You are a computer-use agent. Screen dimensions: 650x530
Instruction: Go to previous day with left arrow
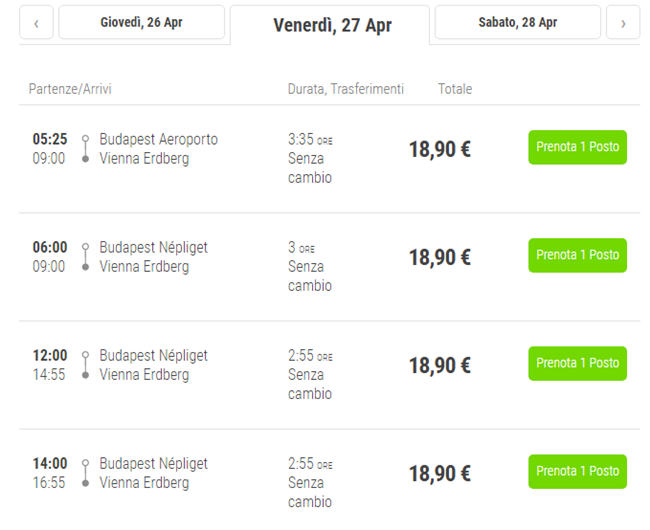[x=36, y=23]
